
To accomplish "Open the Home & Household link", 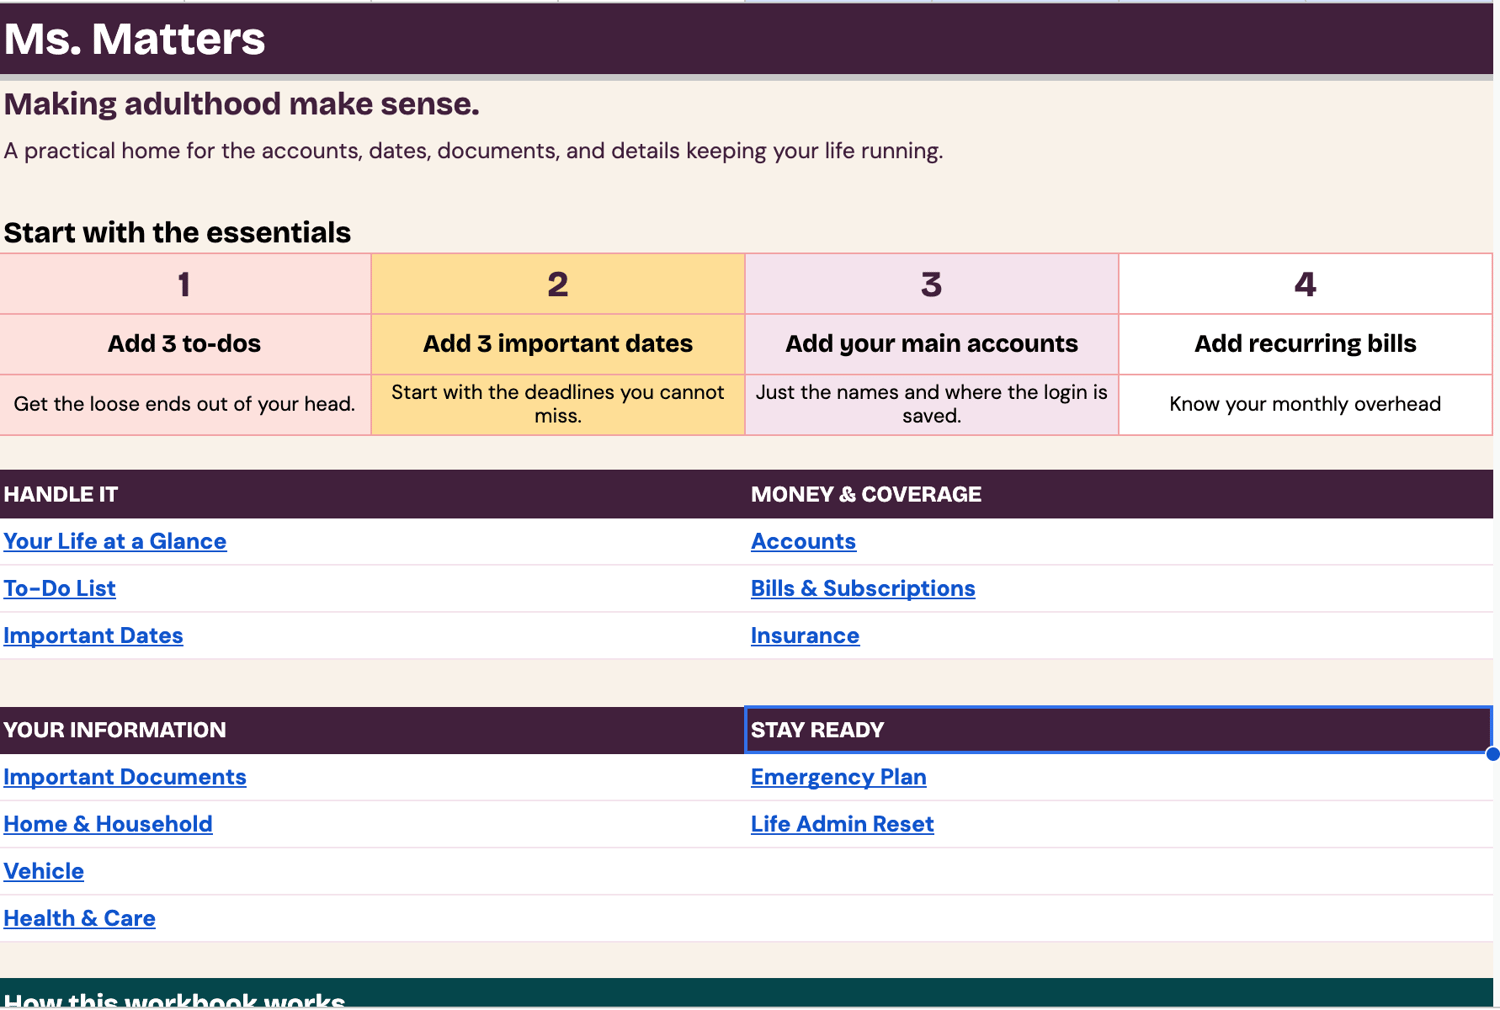I will tap(108, 824).
